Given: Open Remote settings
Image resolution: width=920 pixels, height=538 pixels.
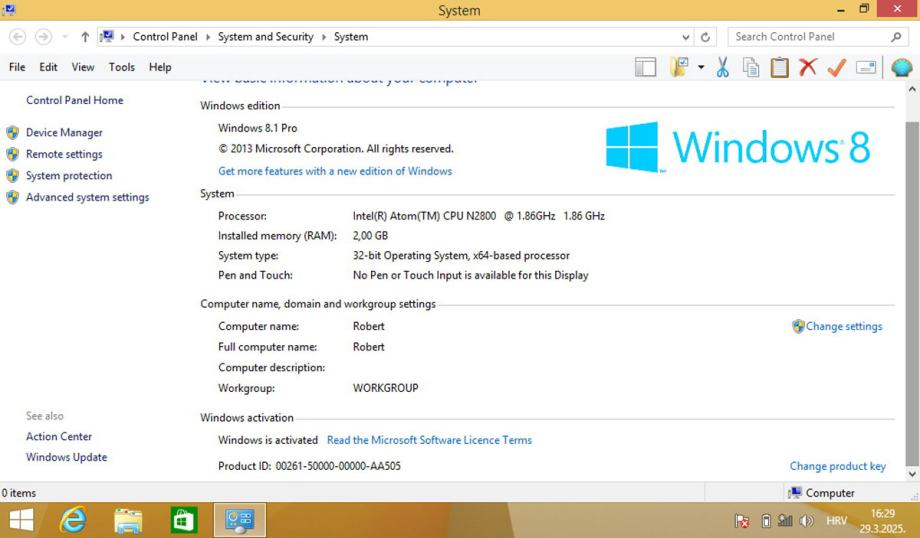Looking at the screenshot, I should coord(64,154).
